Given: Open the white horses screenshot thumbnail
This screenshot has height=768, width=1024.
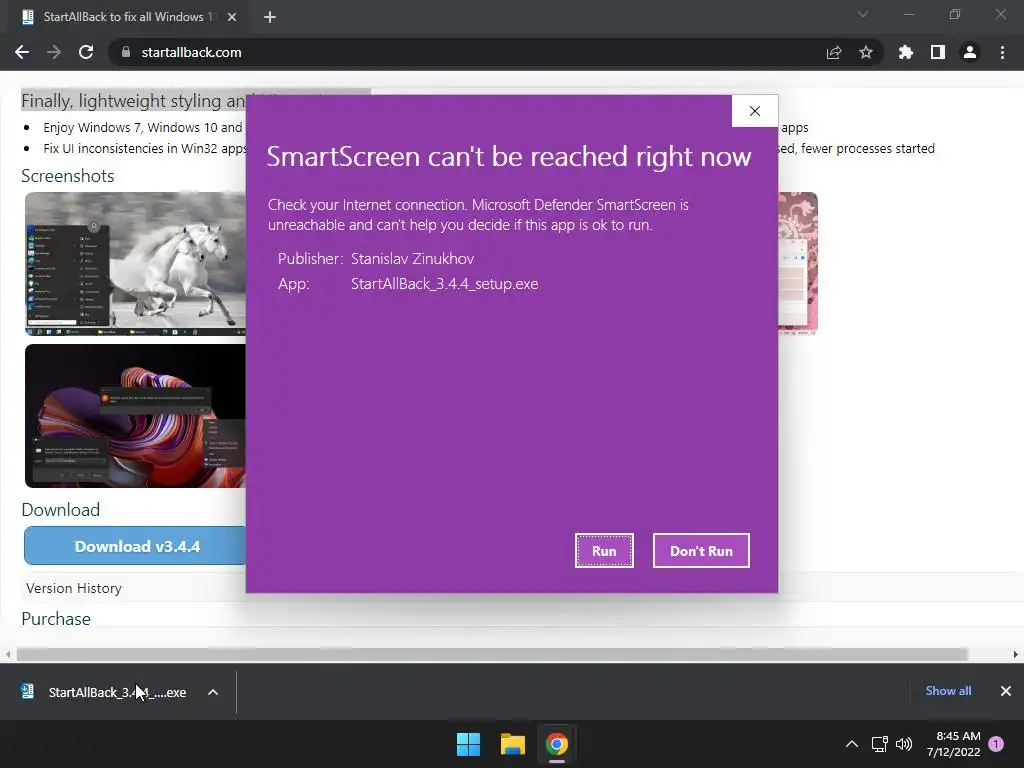Looking at the screenshot, I should point(135,263).
